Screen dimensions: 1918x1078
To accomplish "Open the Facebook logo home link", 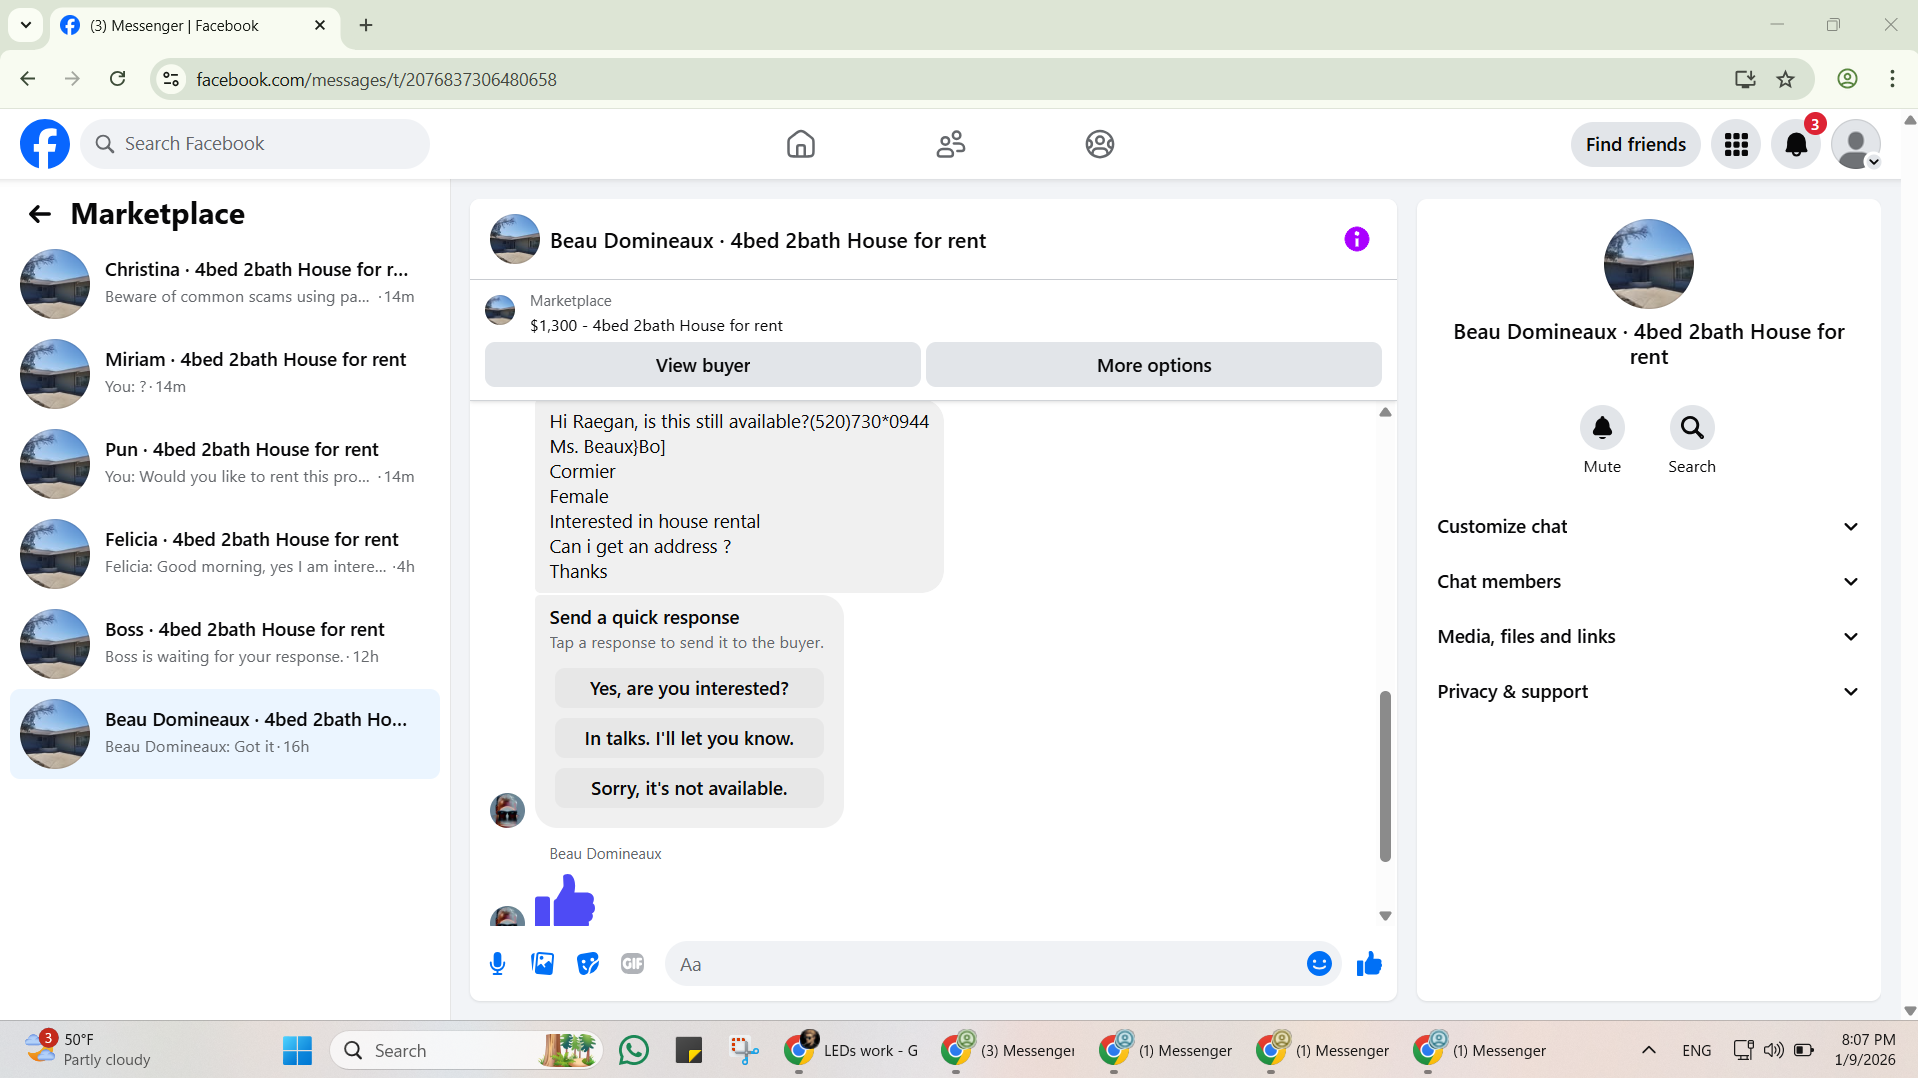I will [x=45, y=144].
